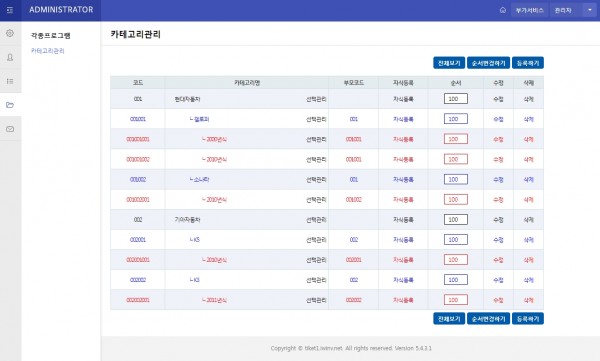
Task: Click the 코드 column header
Action: click(138, 83)
